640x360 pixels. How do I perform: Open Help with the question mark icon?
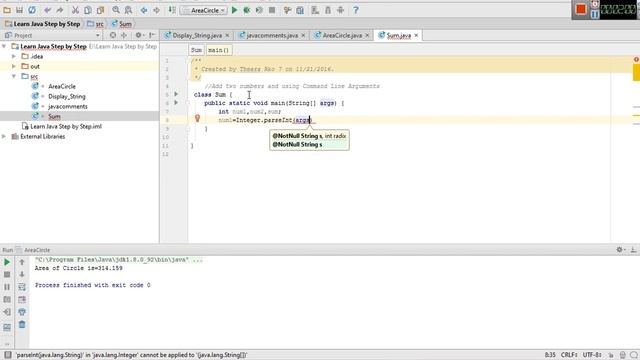click(x=356, y=10)
